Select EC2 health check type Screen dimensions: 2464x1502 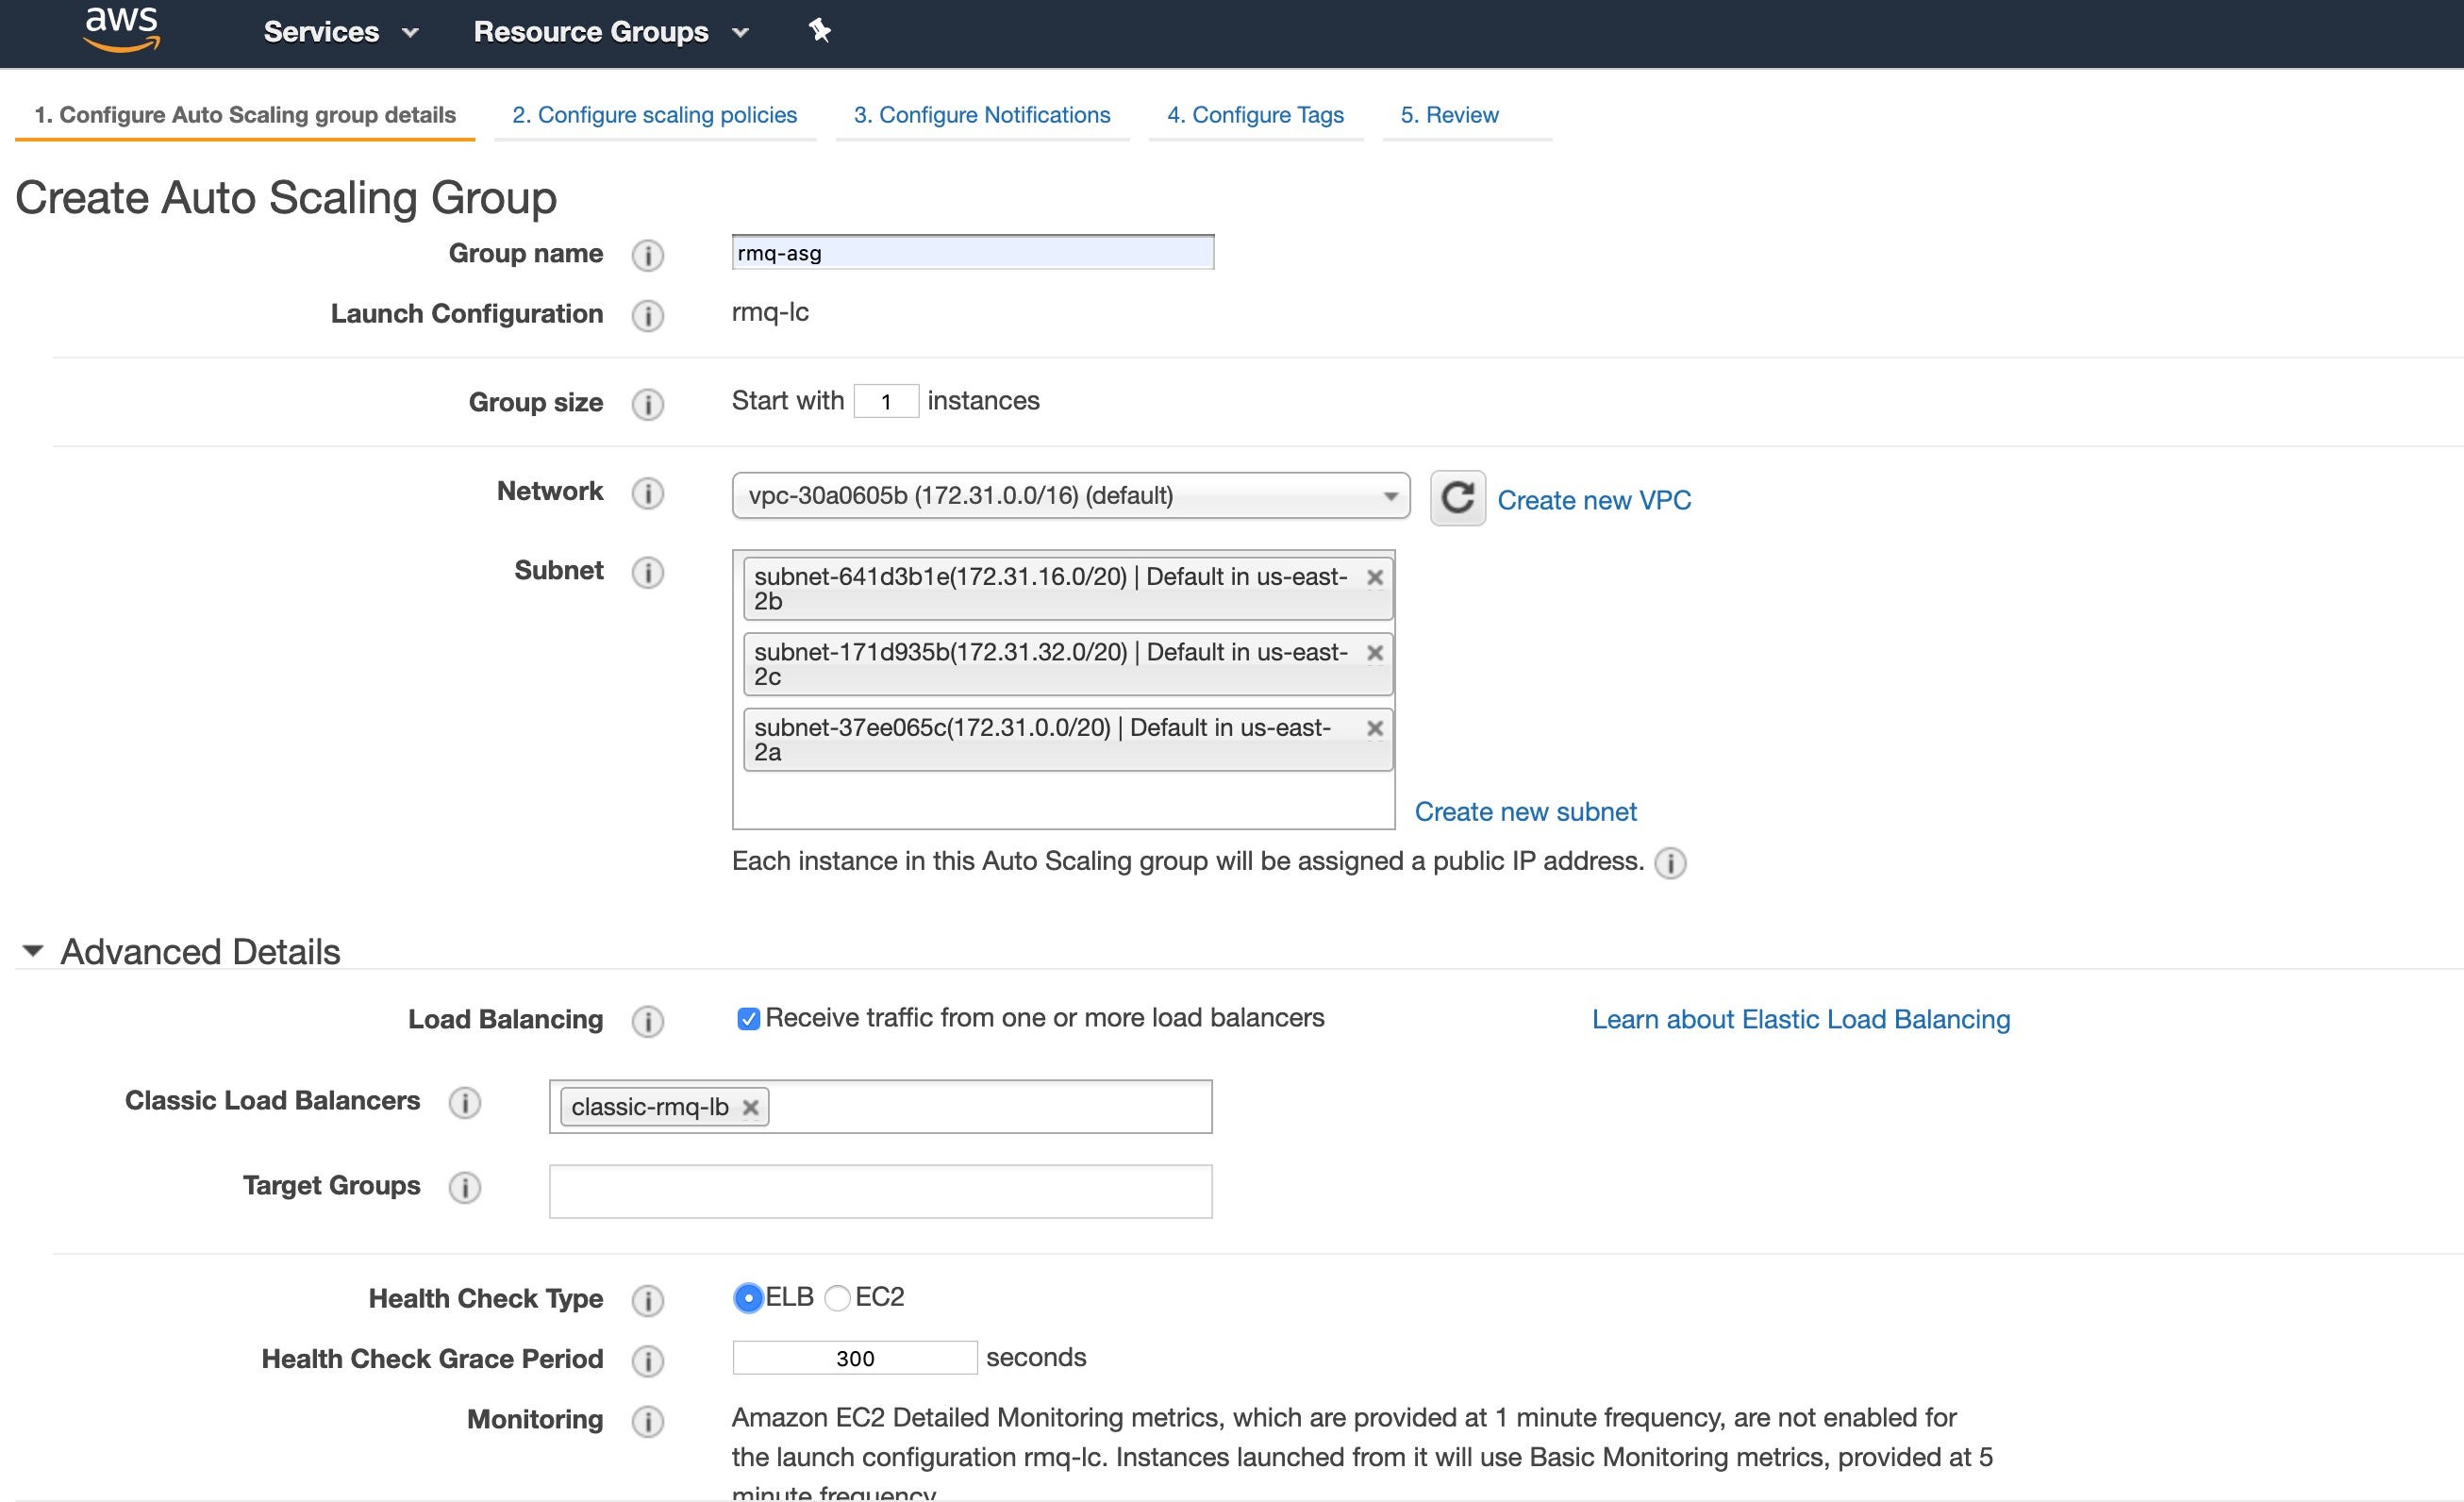pyautogui.click(x=838, y=1298)
